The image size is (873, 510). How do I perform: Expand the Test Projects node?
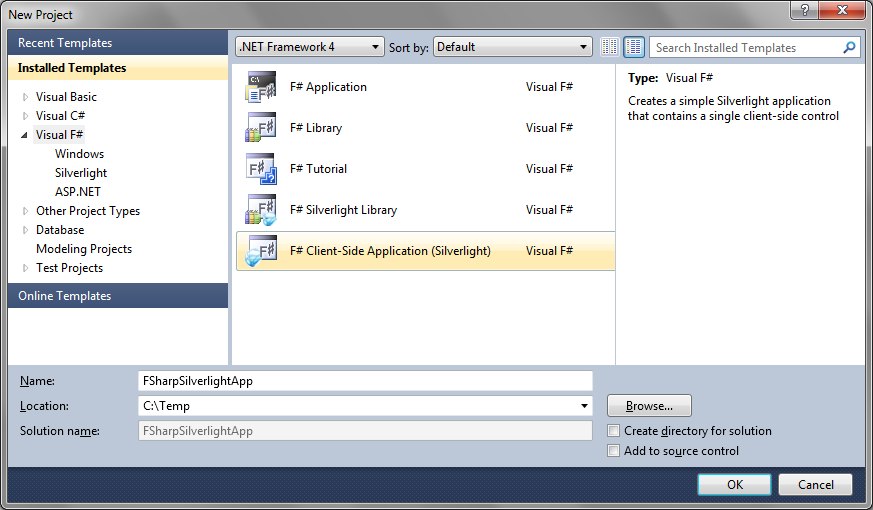click(25, 268)
